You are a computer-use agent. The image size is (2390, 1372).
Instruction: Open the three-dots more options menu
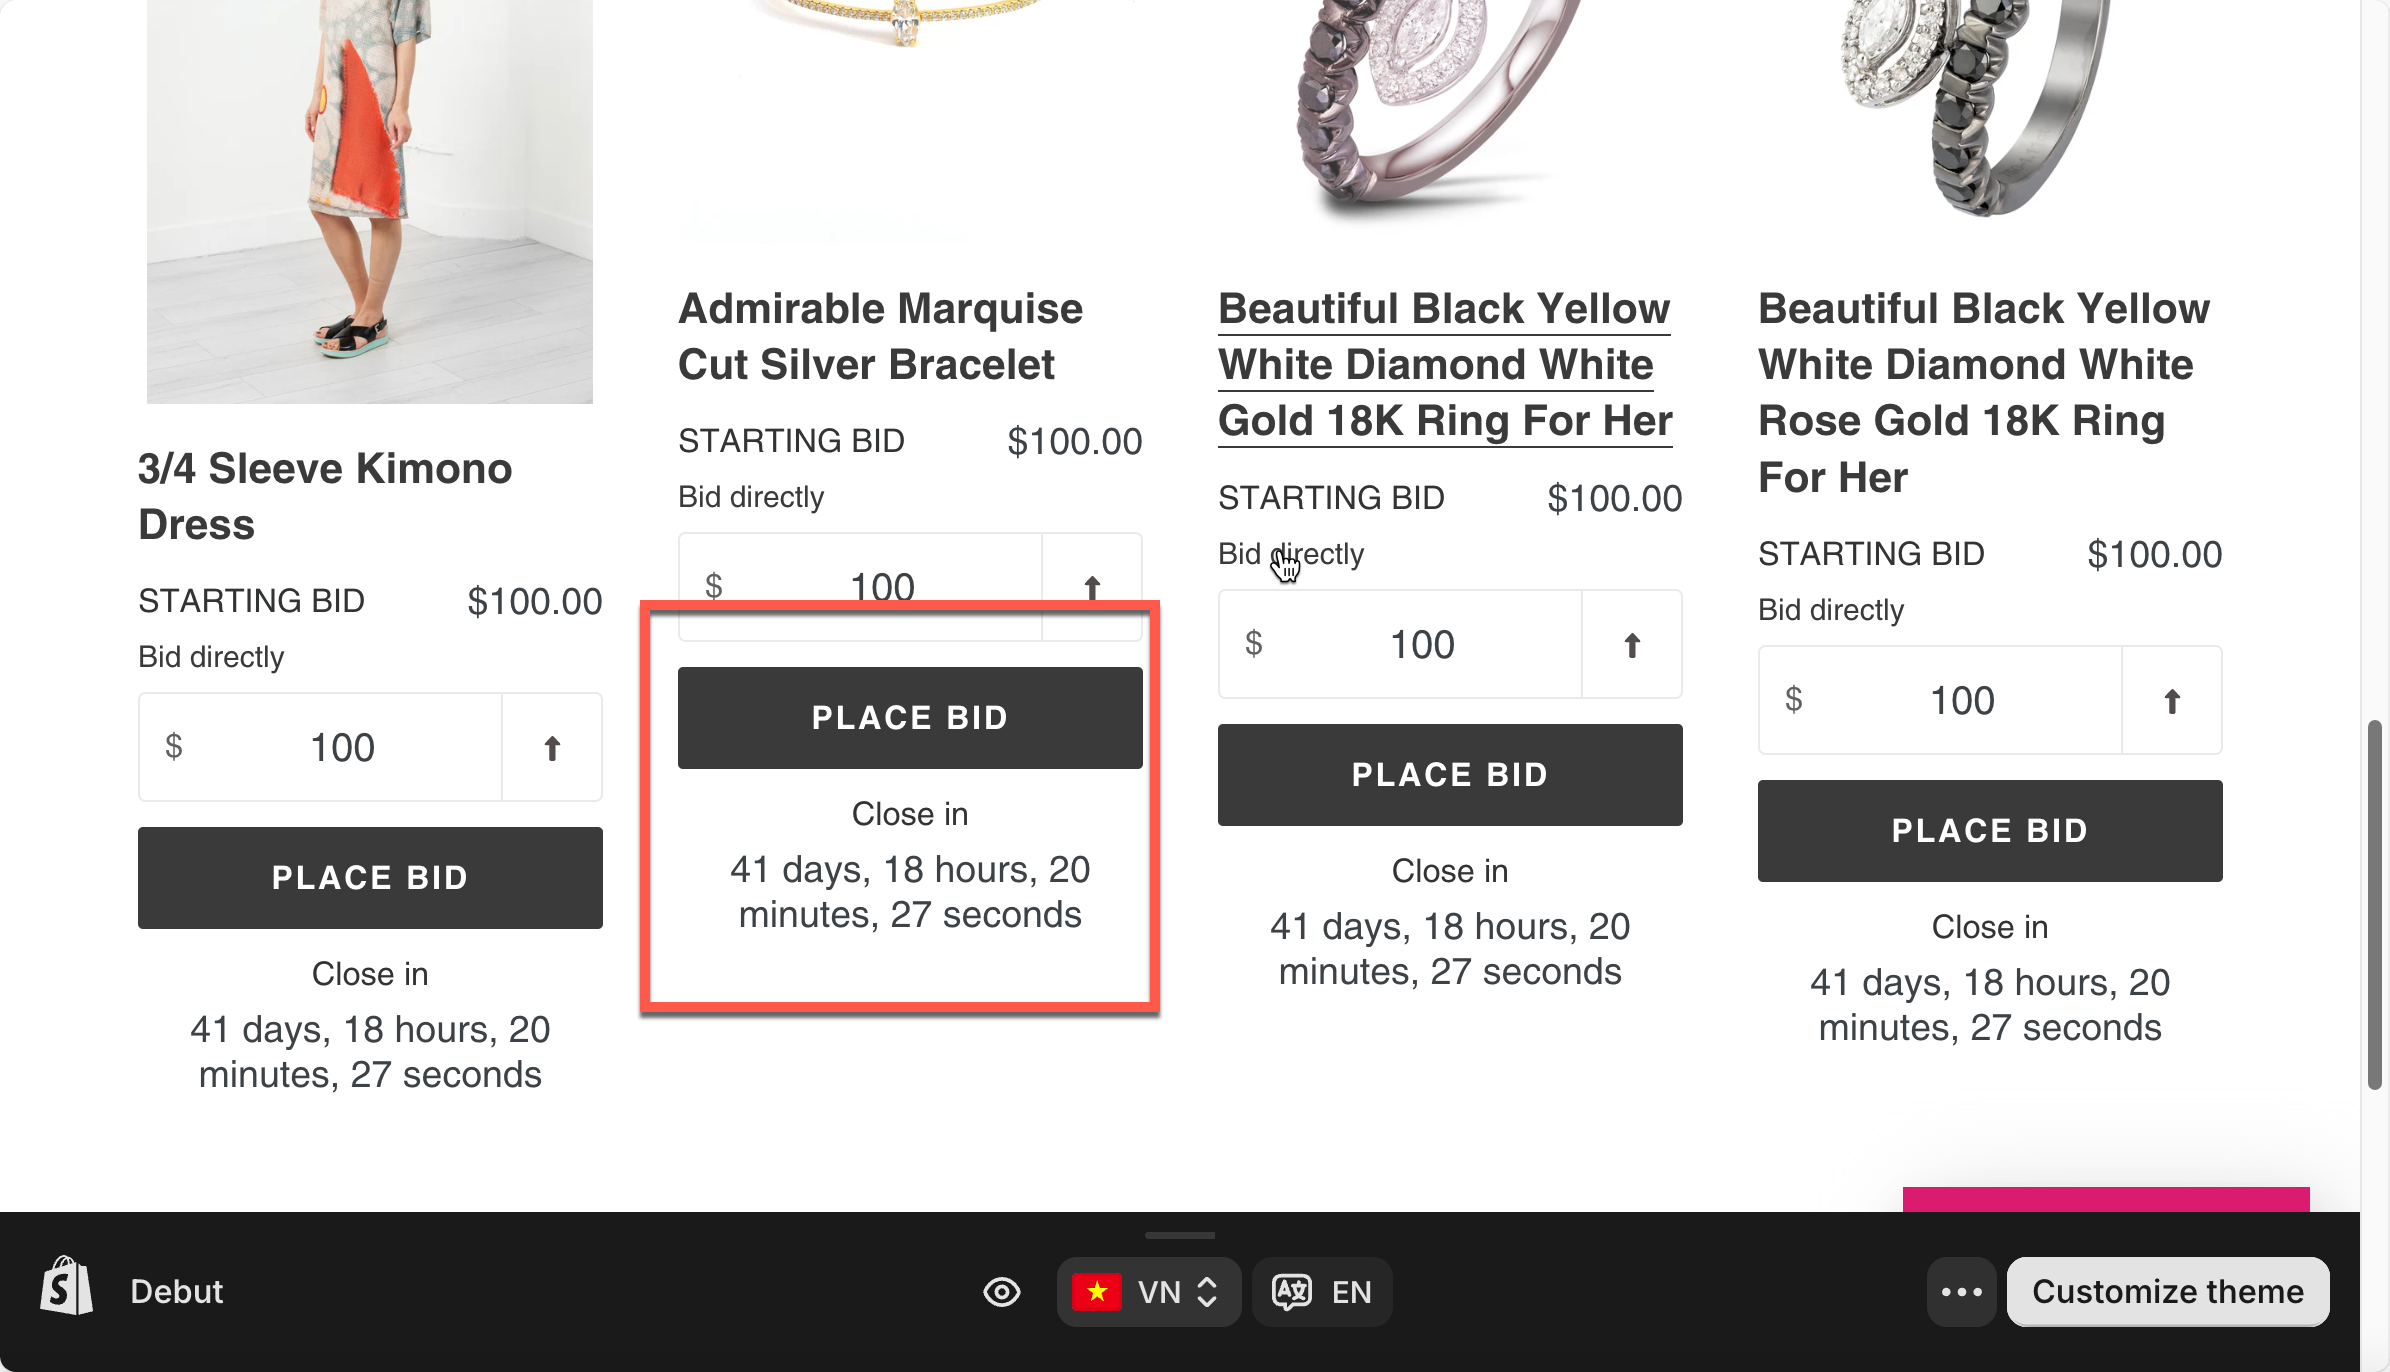[1961, 1292]
